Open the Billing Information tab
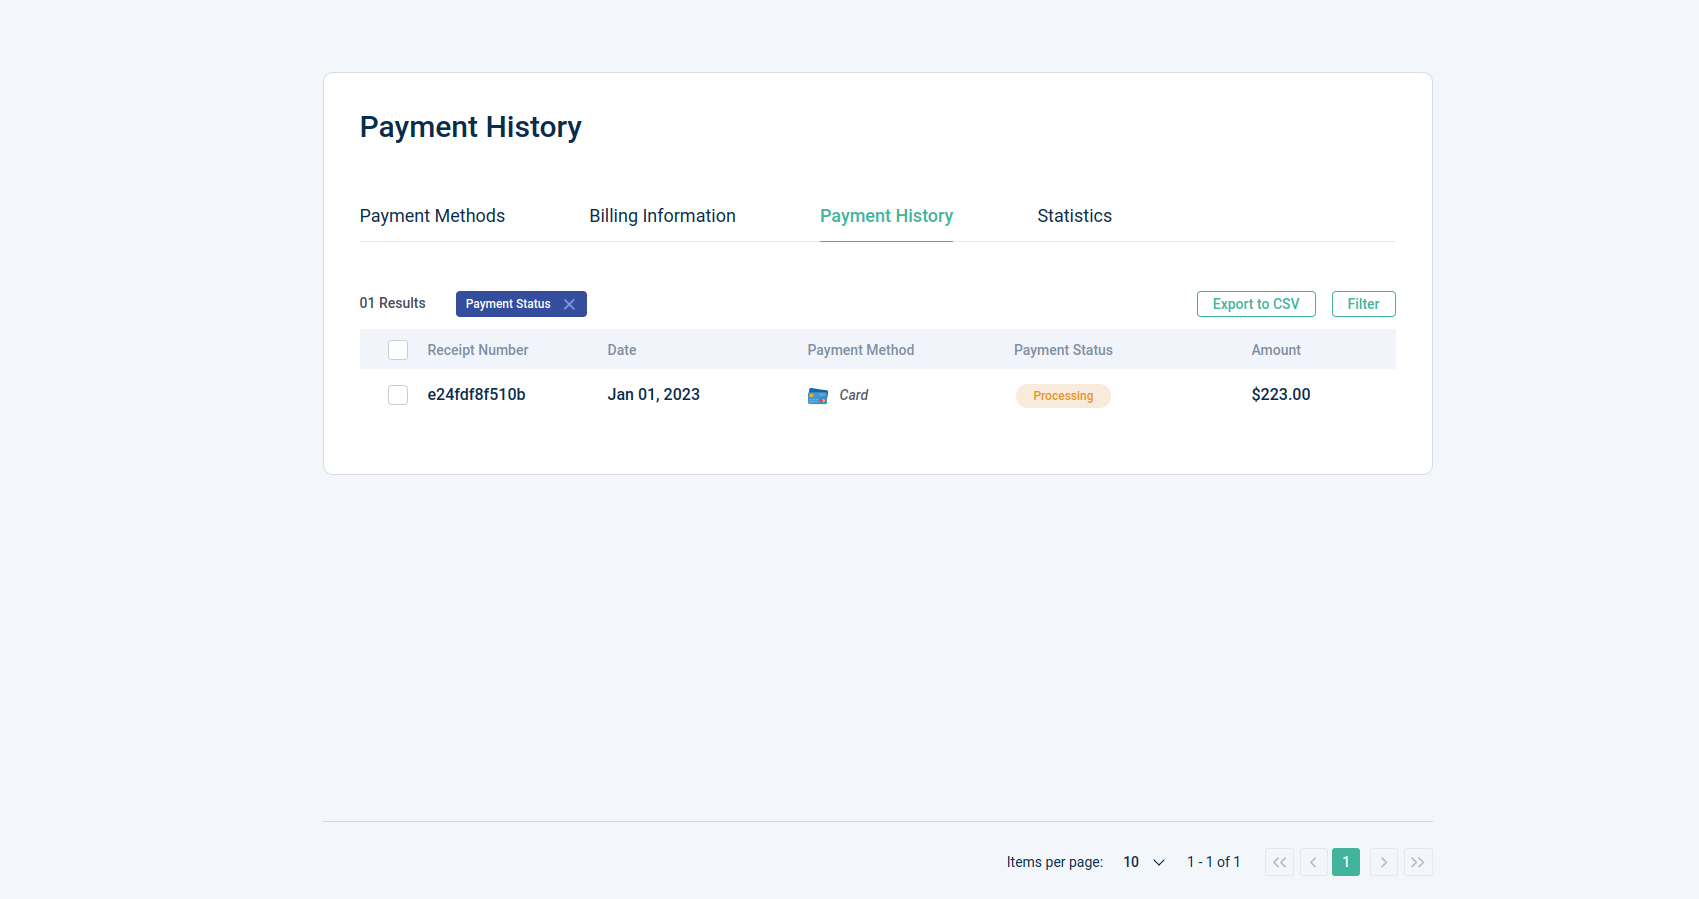1699x899 pixels. (662, 216)
